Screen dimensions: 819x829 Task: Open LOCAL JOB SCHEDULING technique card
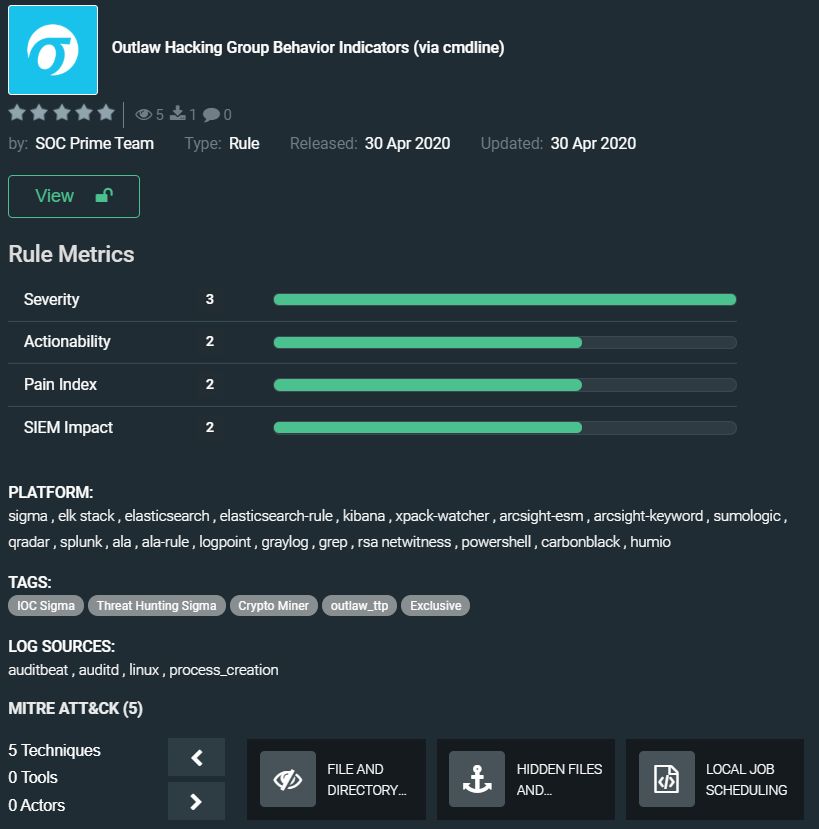(715, 779)
